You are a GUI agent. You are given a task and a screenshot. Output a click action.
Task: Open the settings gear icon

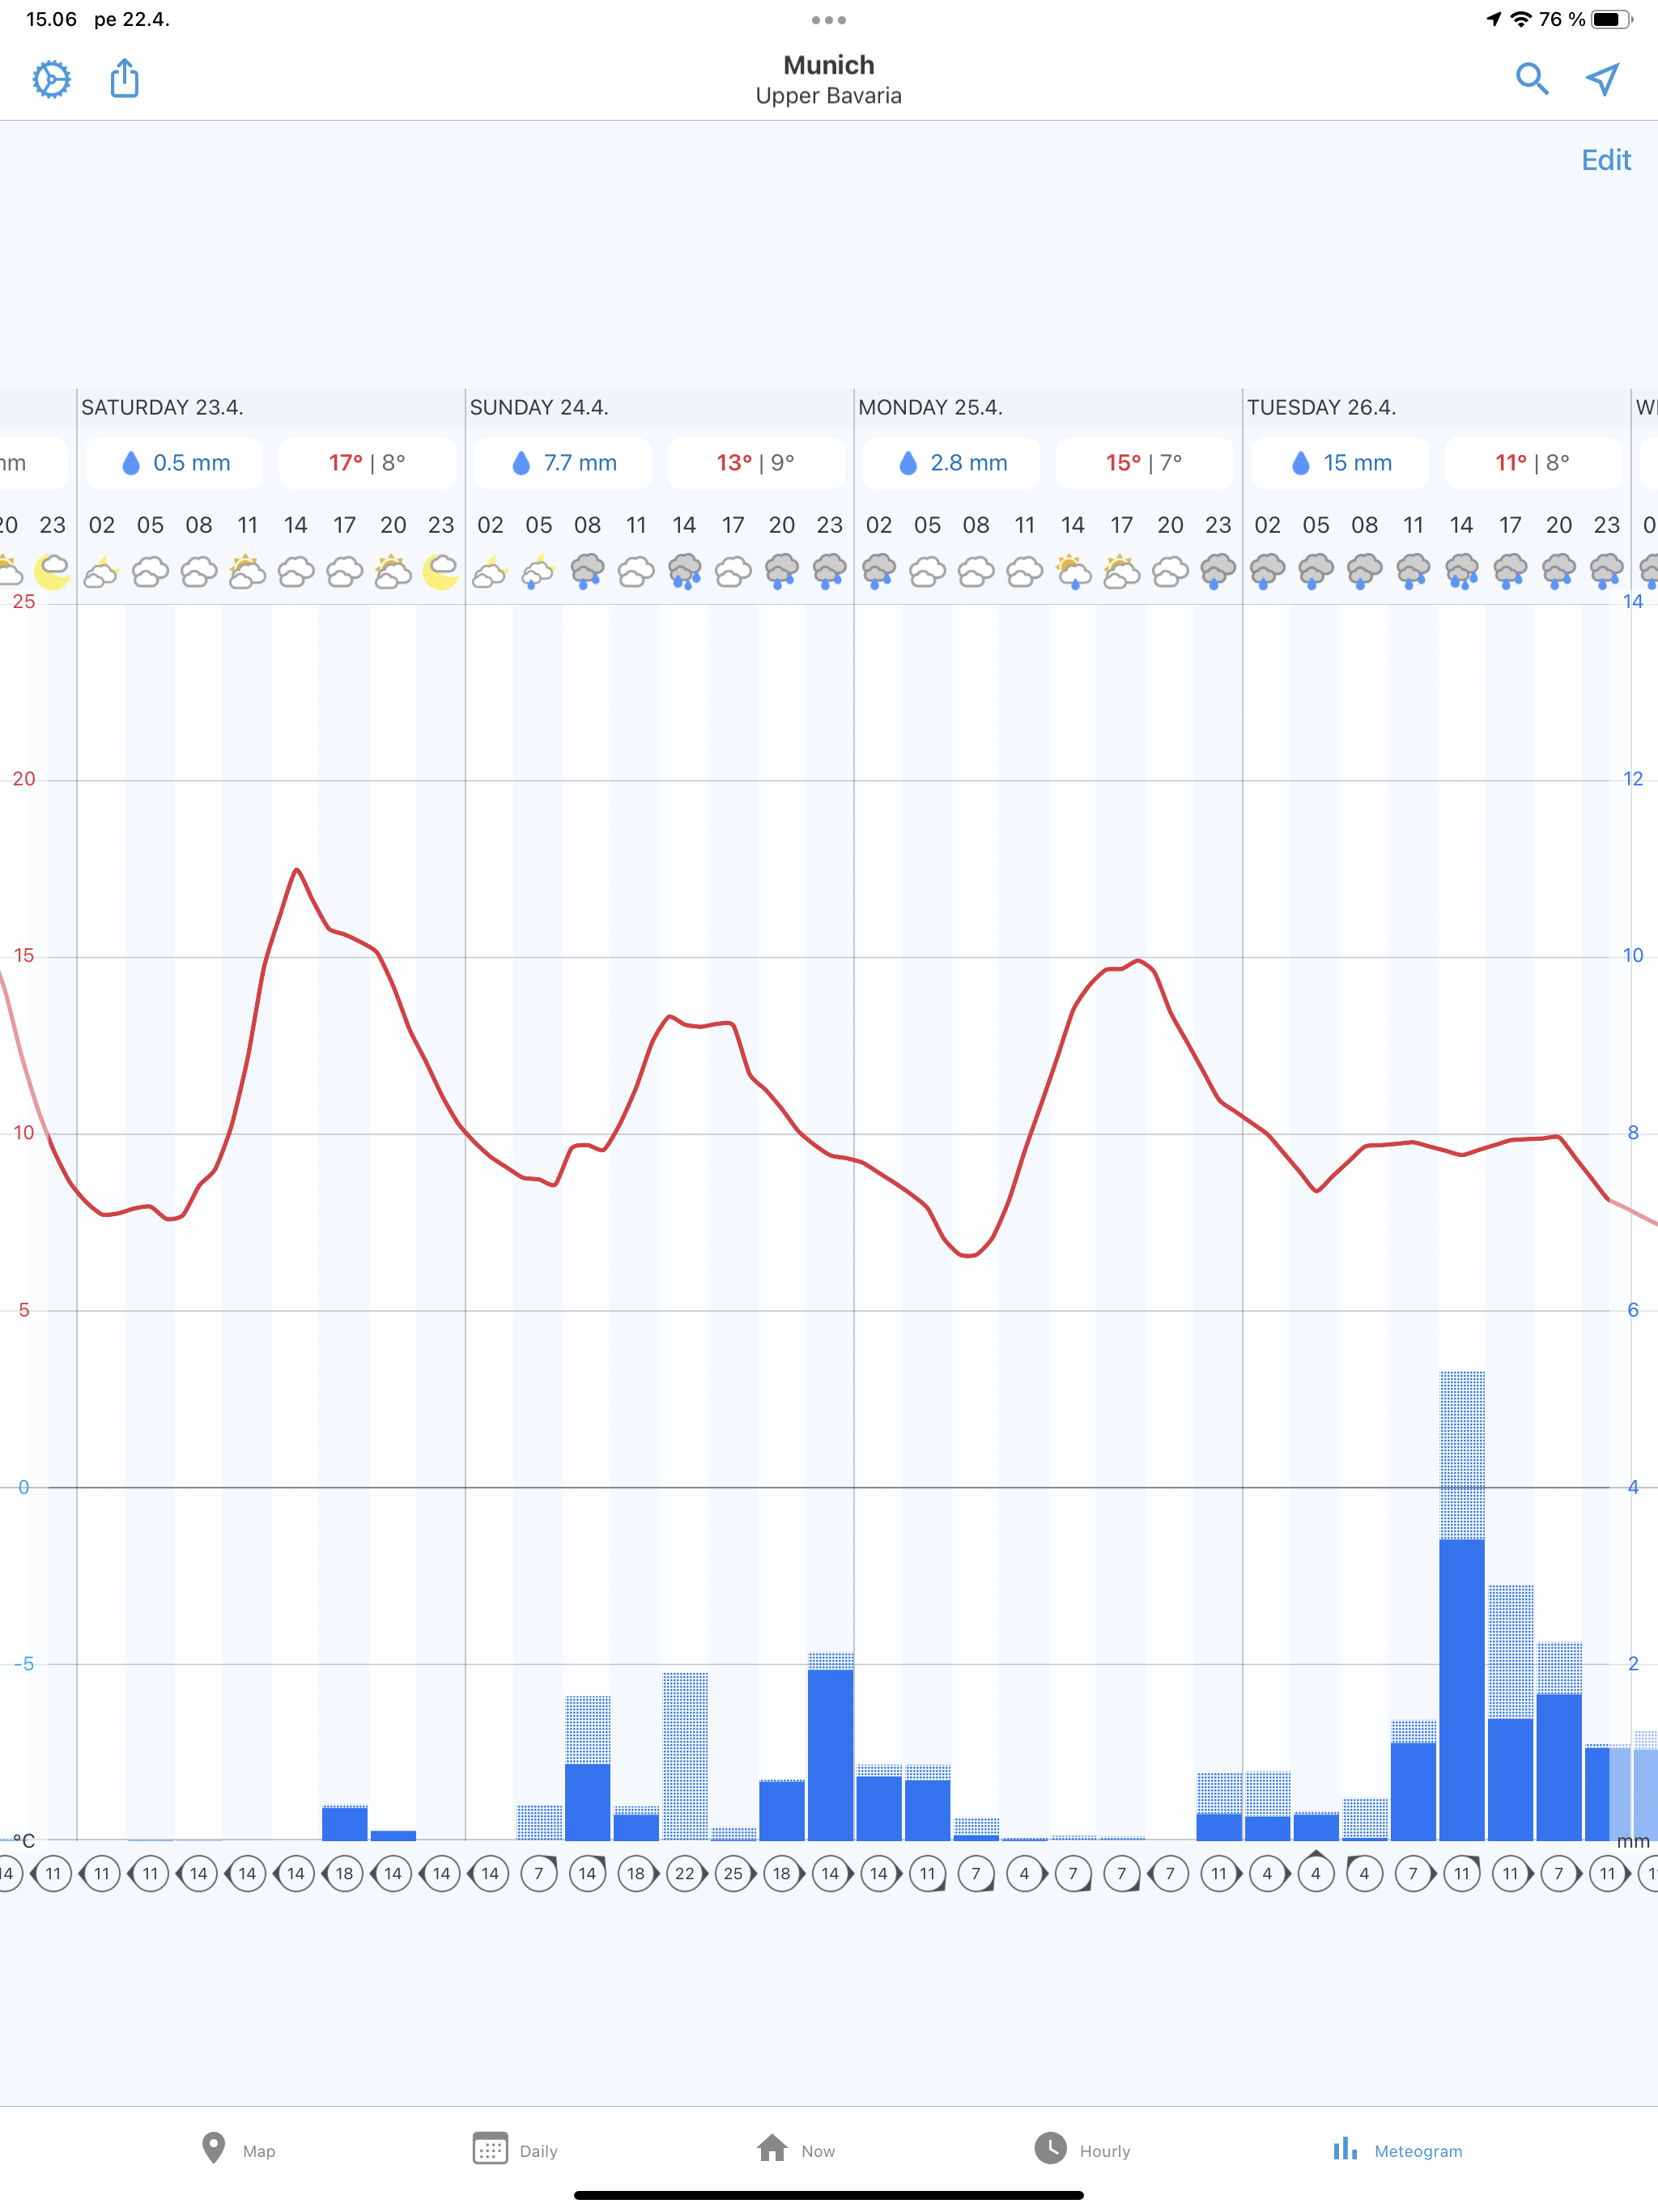[51, 79]
